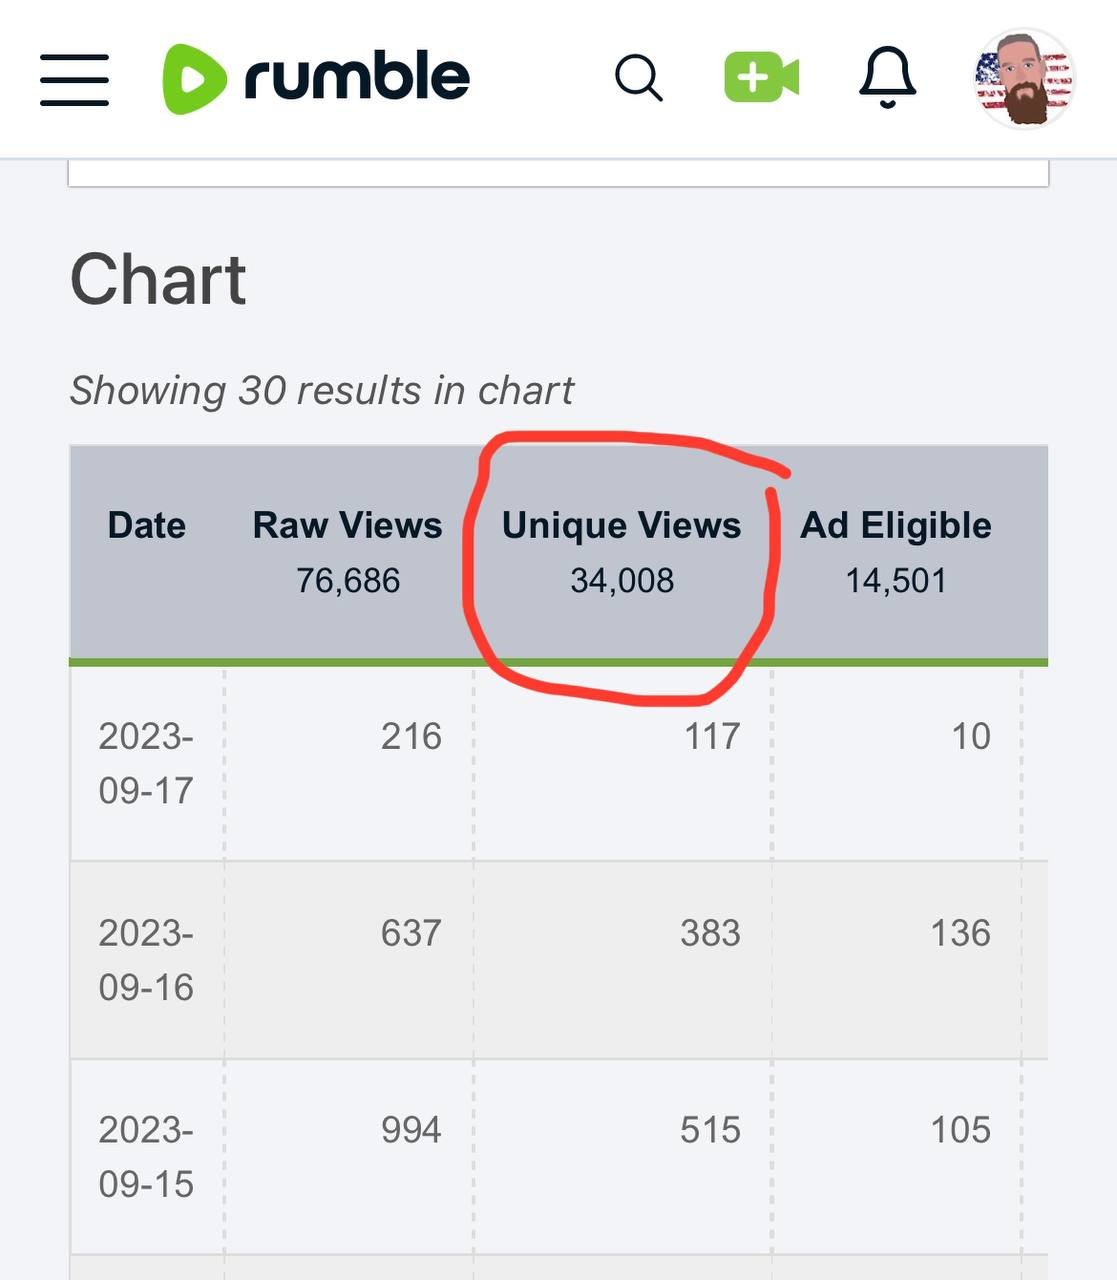Open the user profile avatar

click(1024, 78)
